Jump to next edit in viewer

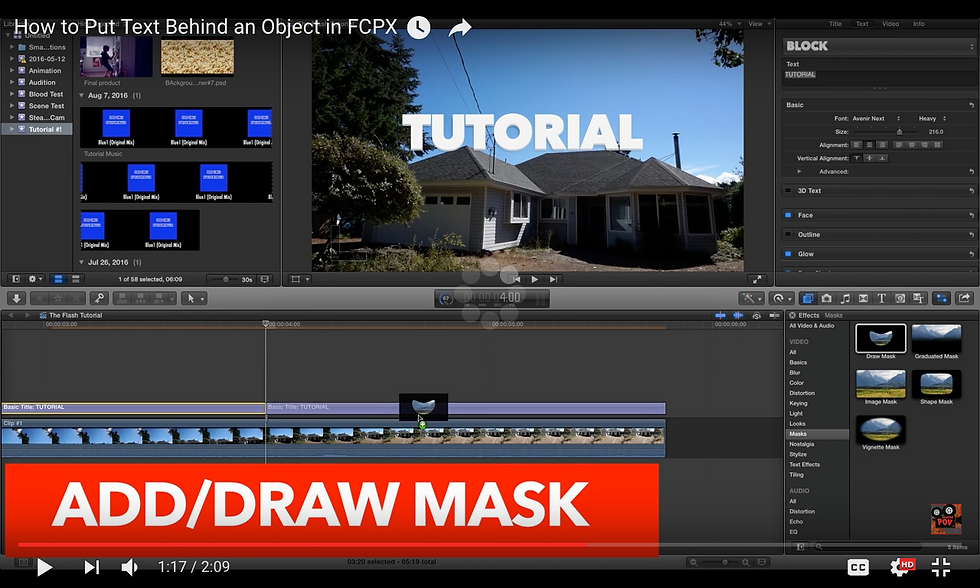point(553,279)
